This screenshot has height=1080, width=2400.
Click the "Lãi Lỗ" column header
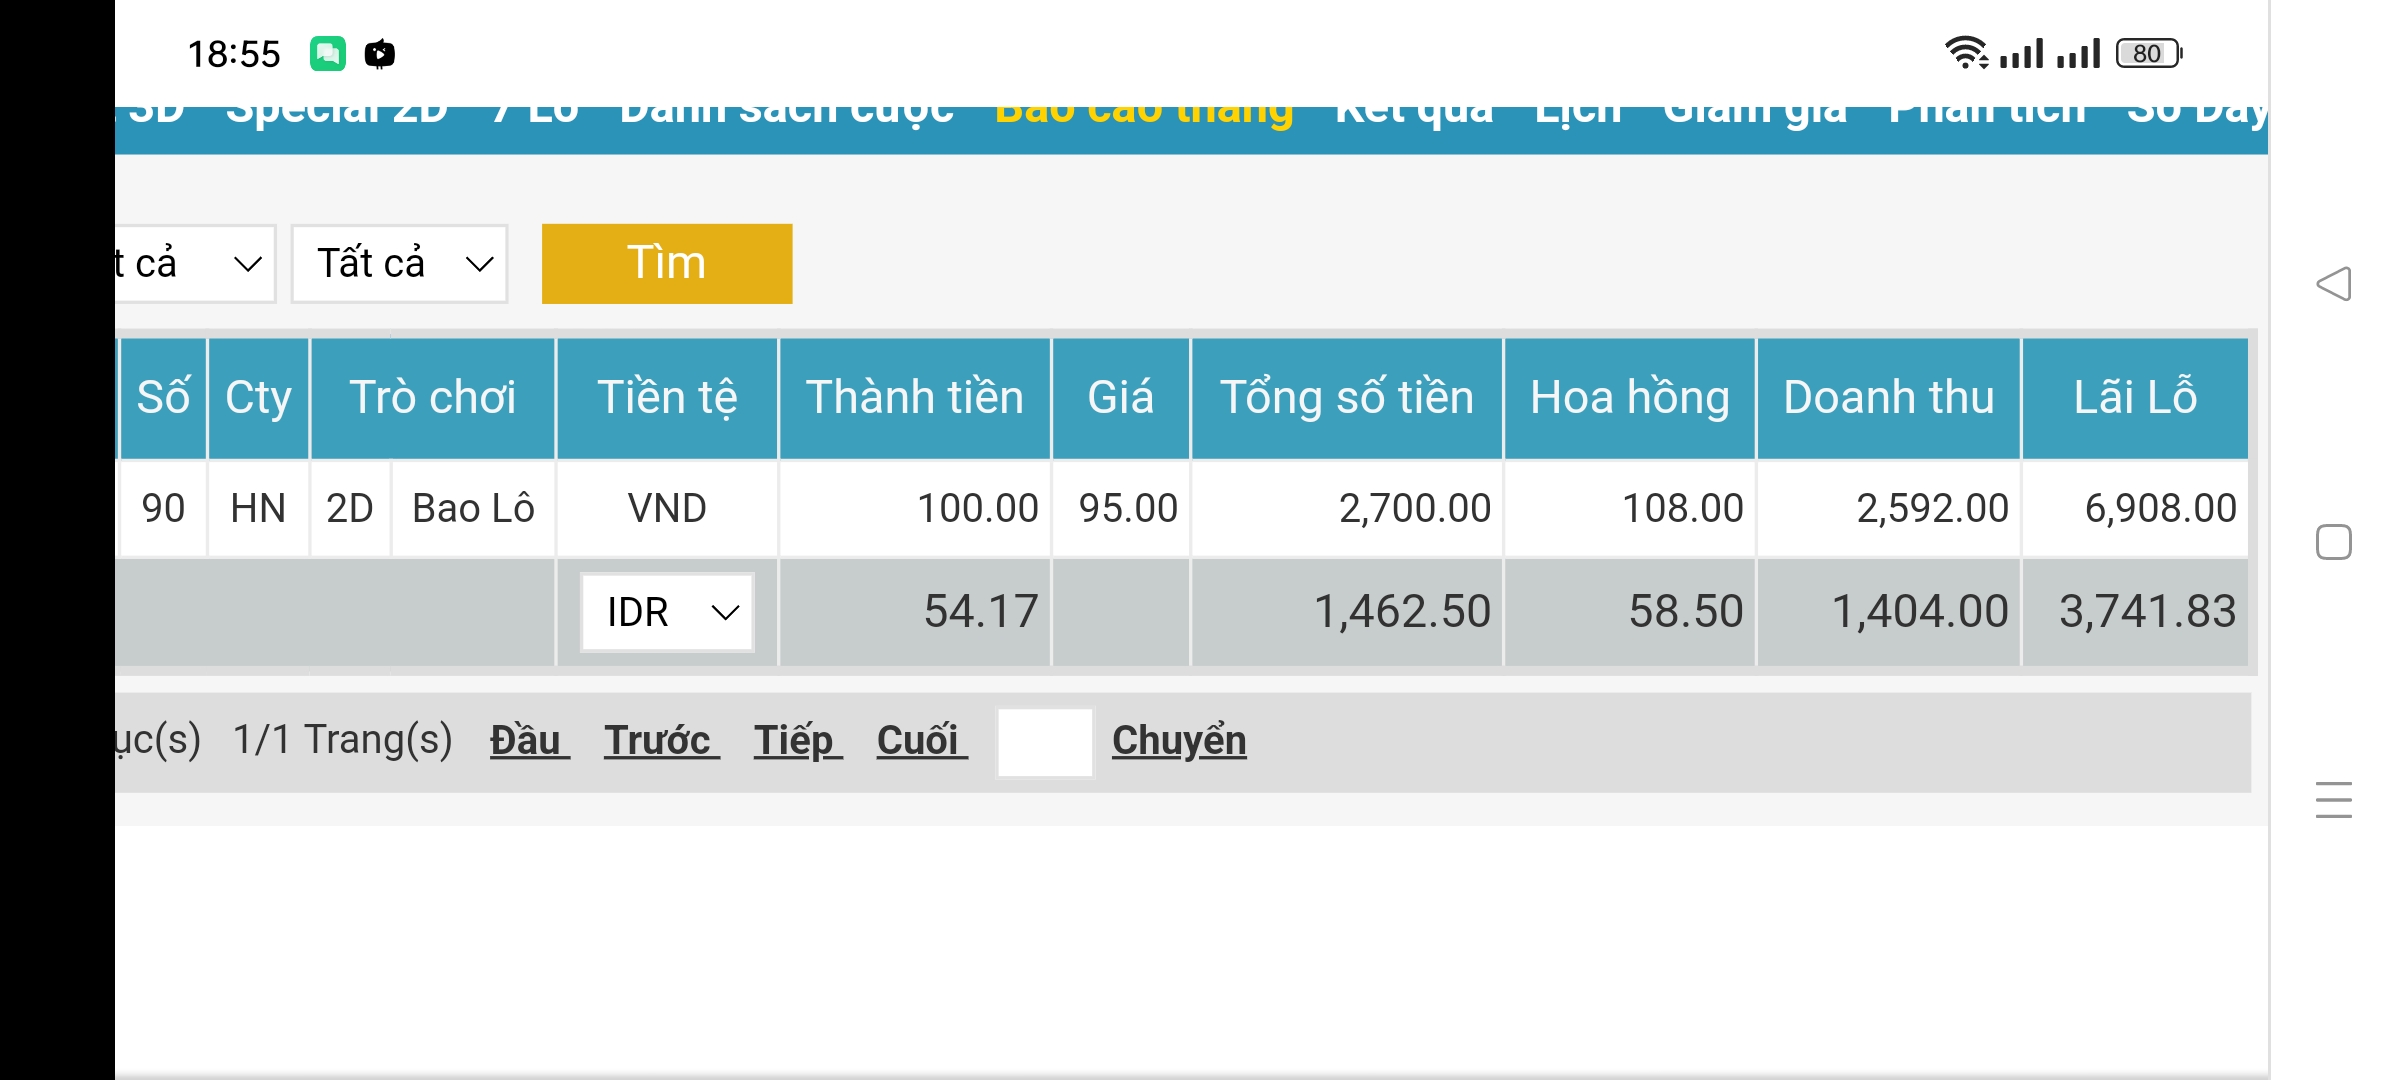(x=2135, y=398)
